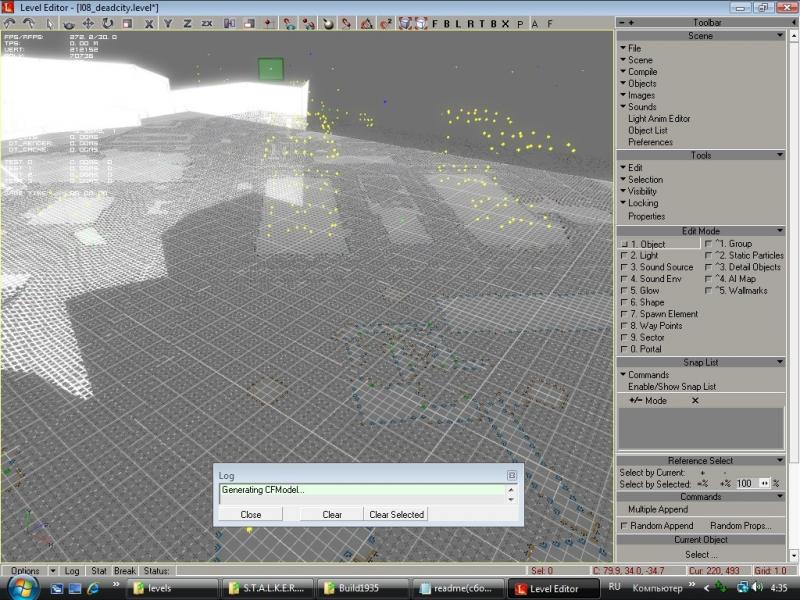Click the undo arrow in the top toolbar
This screenshot has width=800, height=600.
(x=10, y=23)
